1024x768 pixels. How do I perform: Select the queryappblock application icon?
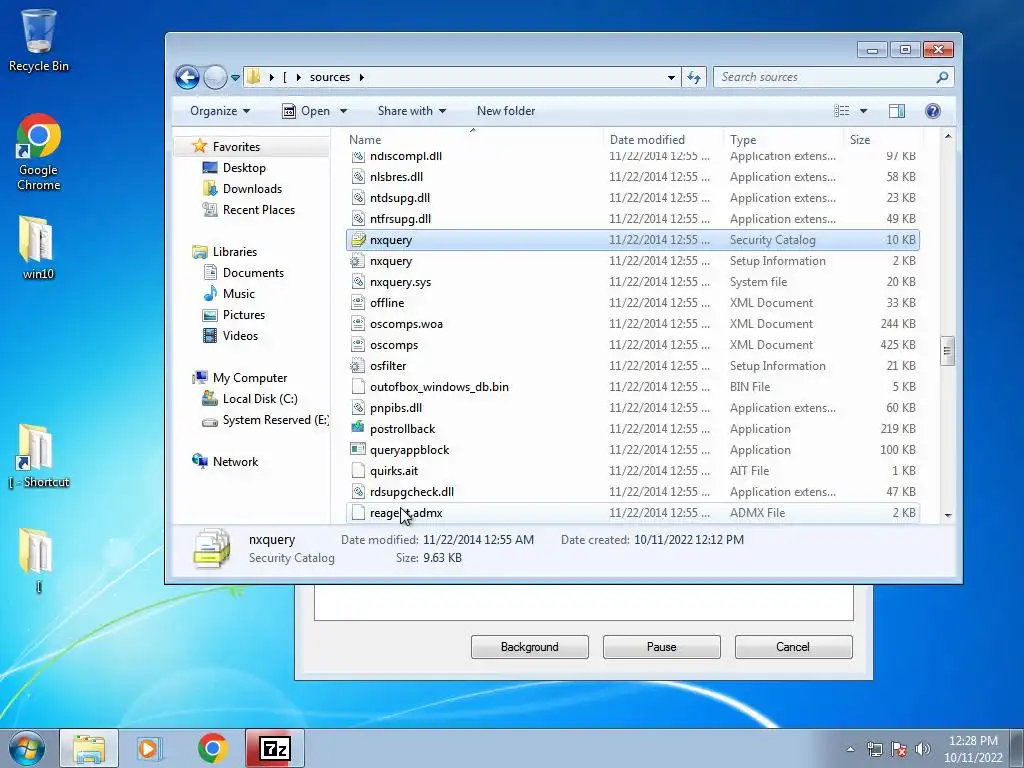[x=357, y=449]
